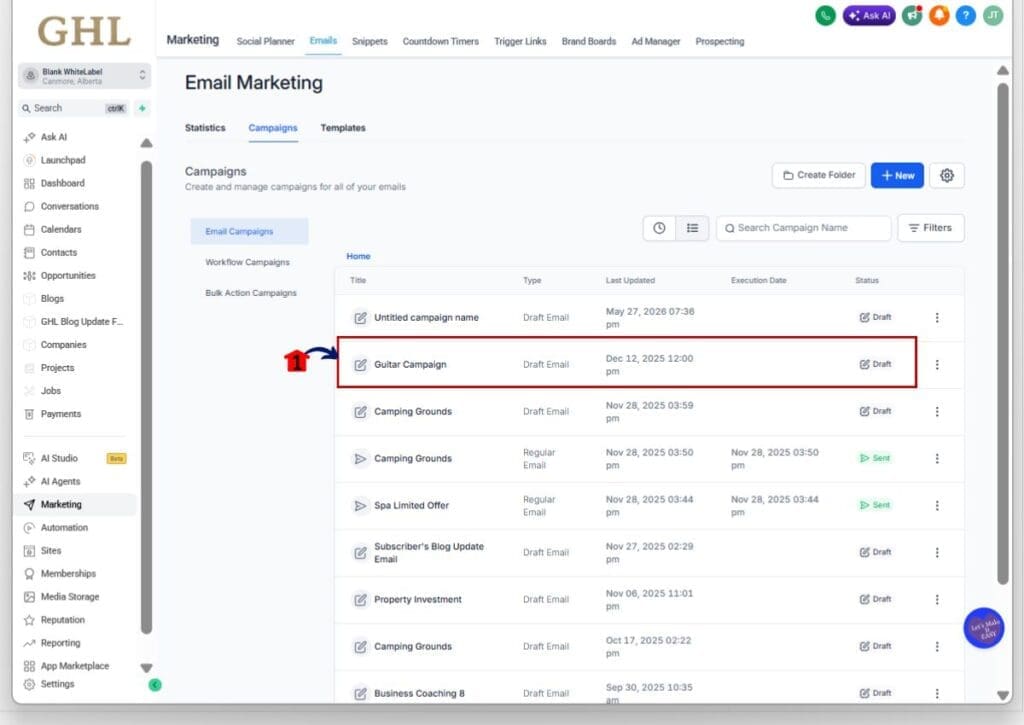Open Ask AI in the sidebar
1024x725 pixels.
pyautogui.click(x=54, y=137)
